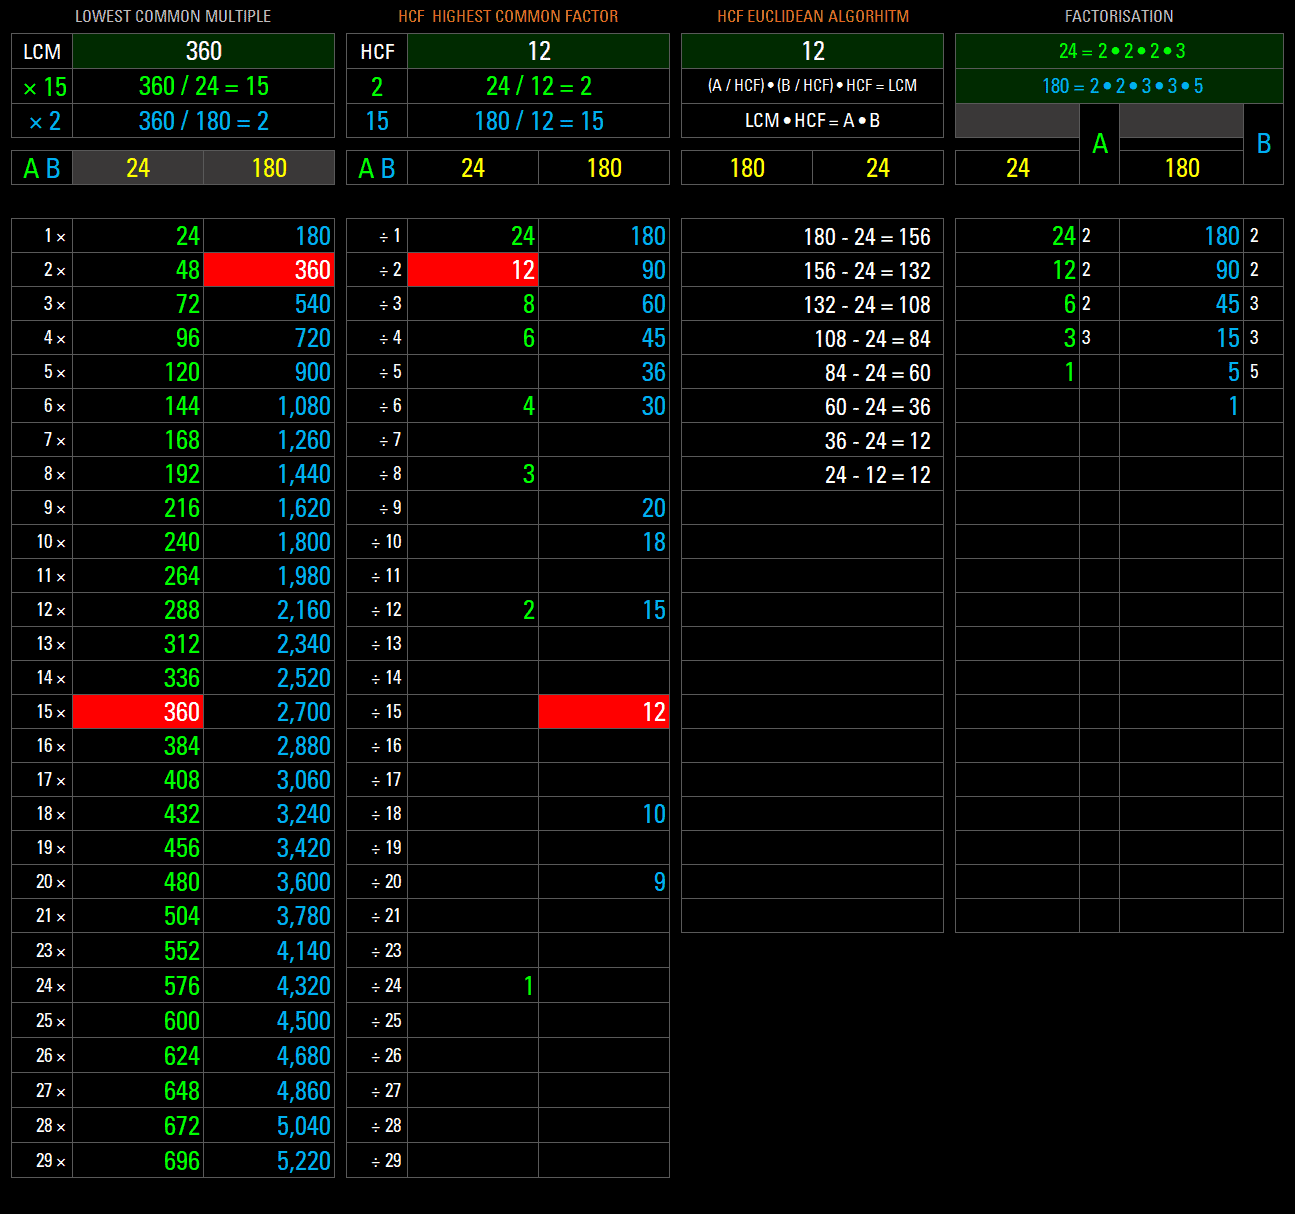Click factorisation text '24 = 2 • 2 • 2 • 3'
The image size is (1295, 1214).
coord(1122,51)
